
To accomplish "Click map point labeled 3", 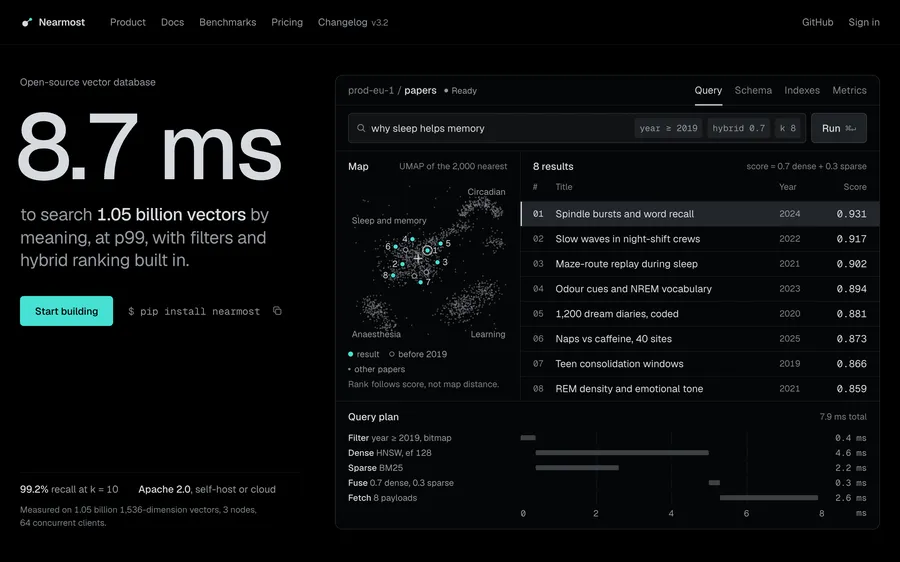I will click(x=437, y=262).
